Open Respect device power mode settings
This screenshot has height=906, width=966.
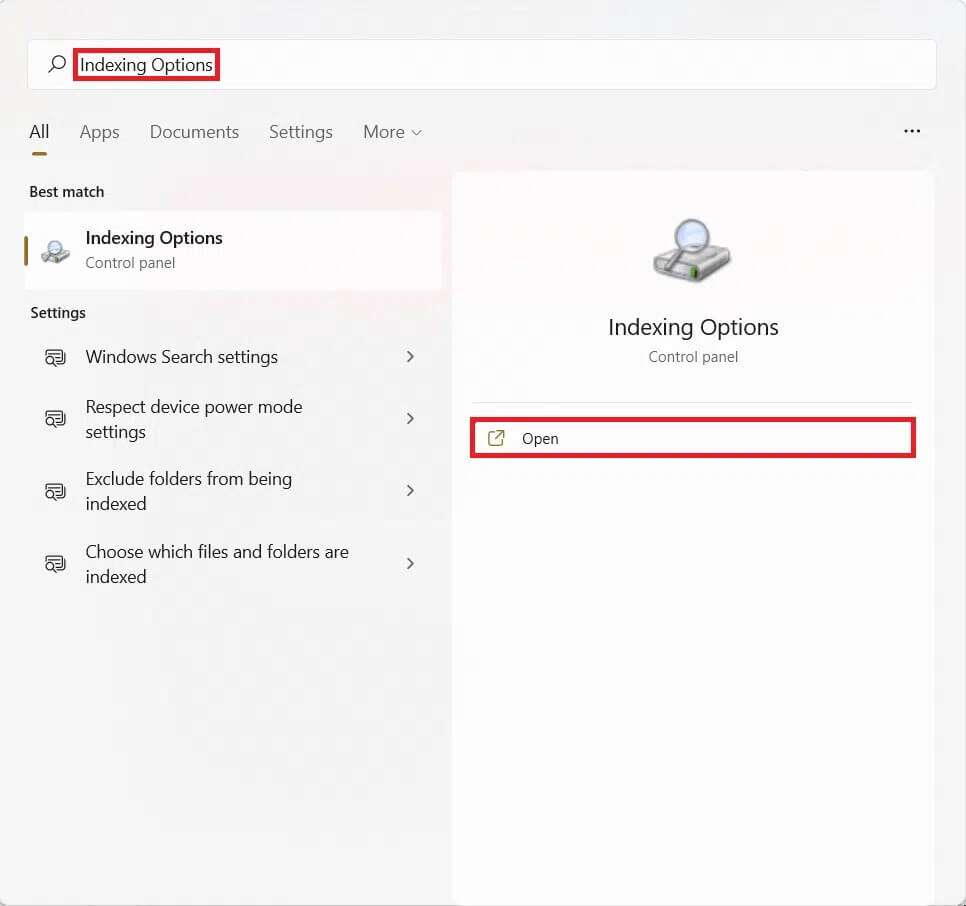tap(233, 419)
